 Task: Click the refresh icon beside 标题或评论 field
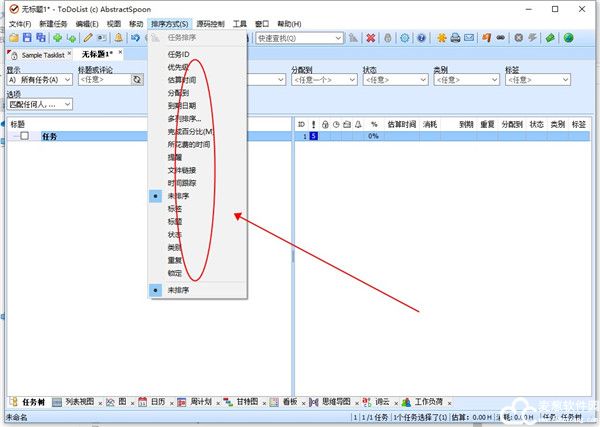137,79
